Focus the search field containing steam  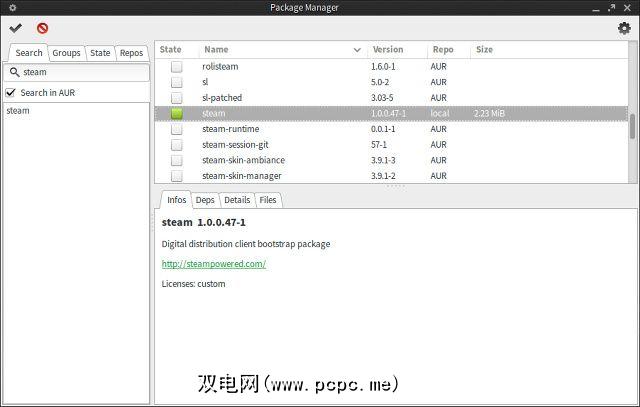[77, 72]
